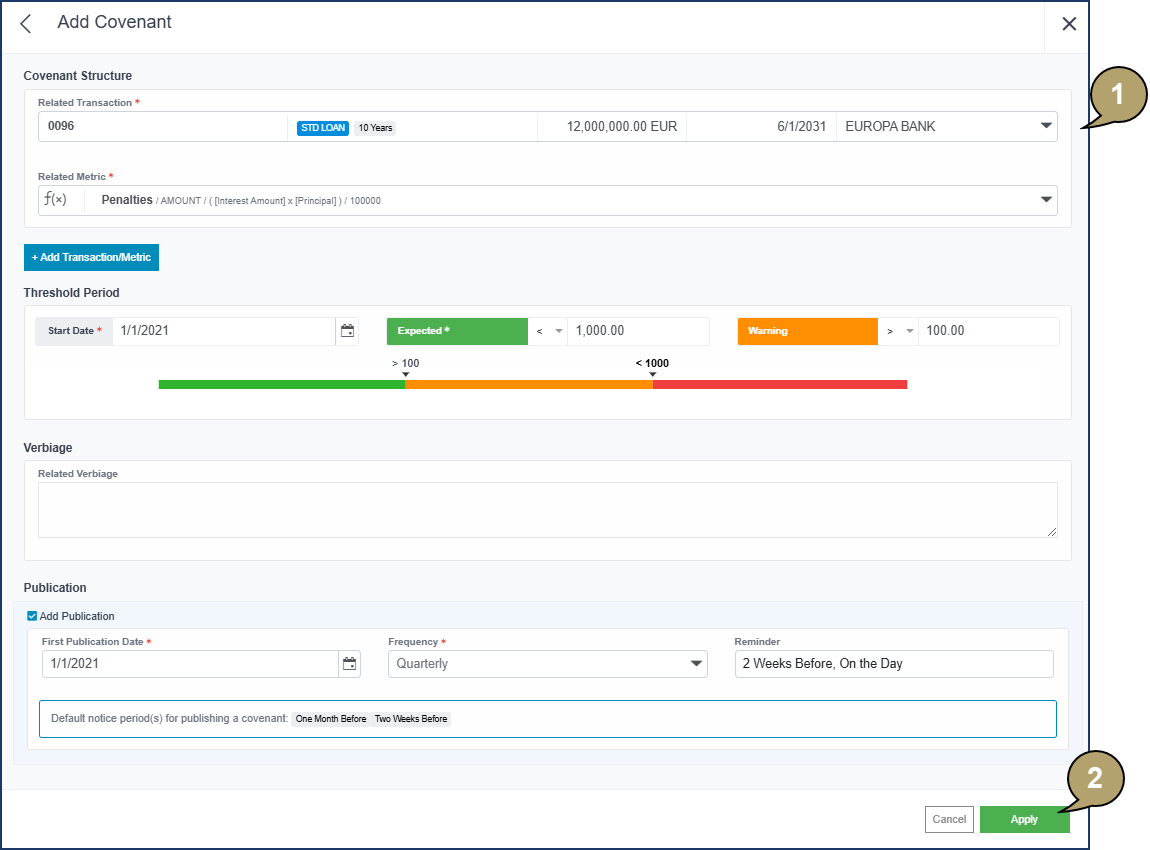This screenshot has width=1150, height=850.
Task: Close the Add Covenant dialog
Action: click(1069, 24)
